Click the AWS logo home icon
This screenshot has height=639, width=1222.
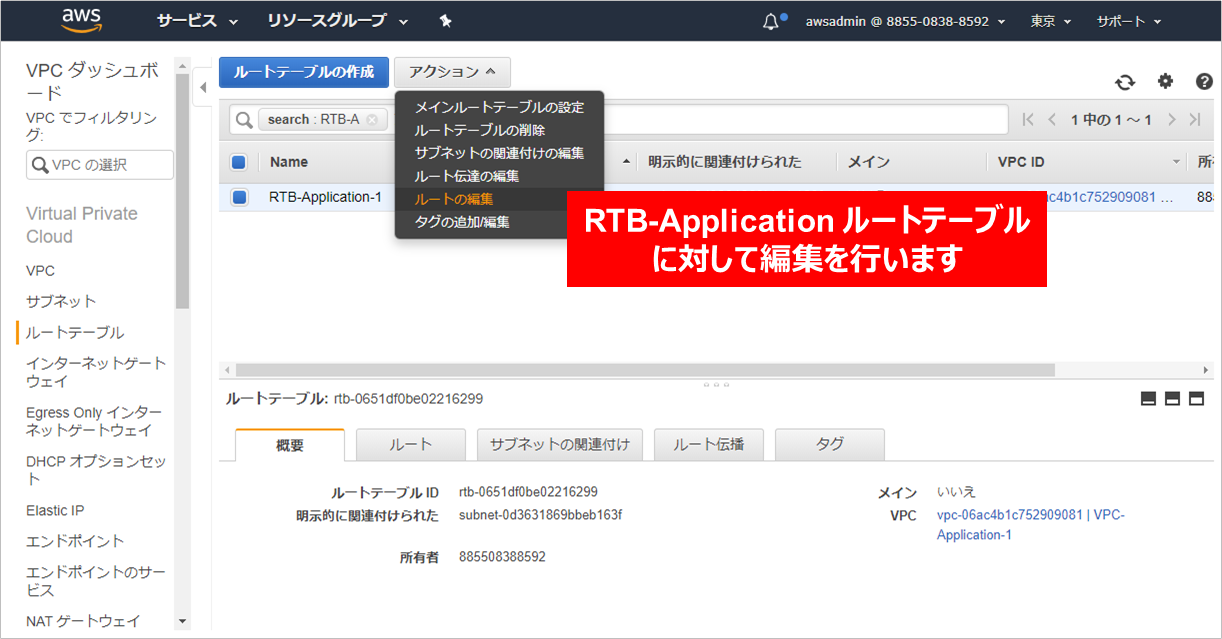[x=82, y=20]
